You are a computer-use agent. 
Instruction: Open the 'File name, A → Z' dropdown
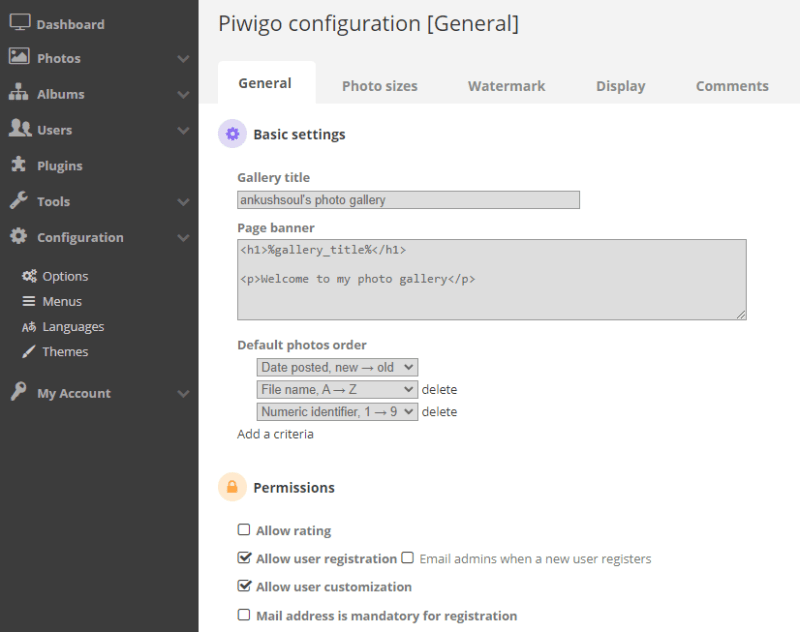[x=337, y=390]
